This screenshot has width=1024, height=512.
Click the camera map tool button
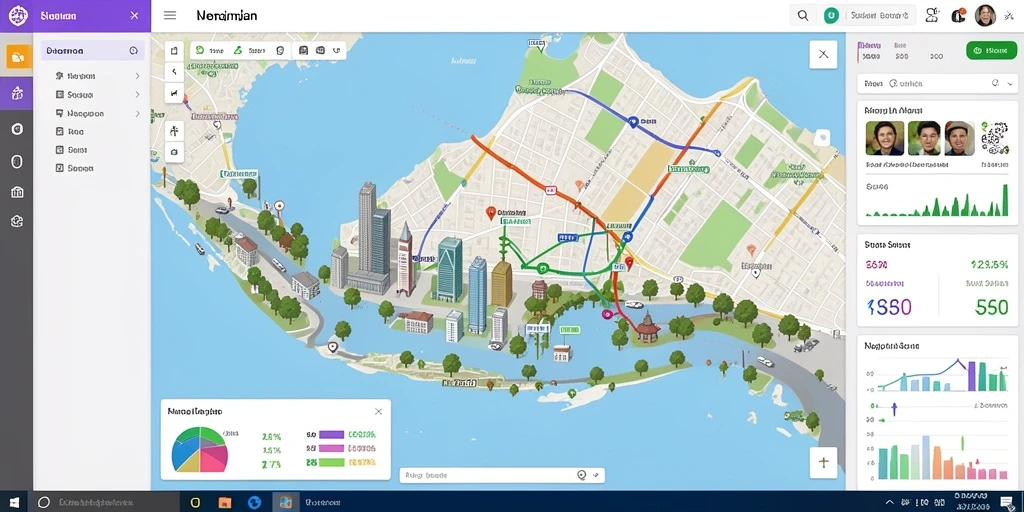(174, 152)
